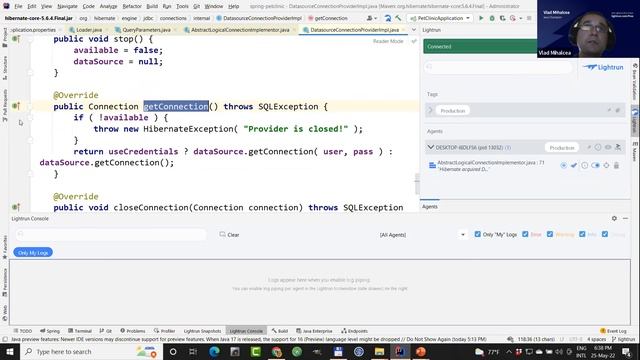This screenshot has height=360, width=640.
Task: Hide Lightrun Console with the minimize dash
Action: [x=625, y=218]
